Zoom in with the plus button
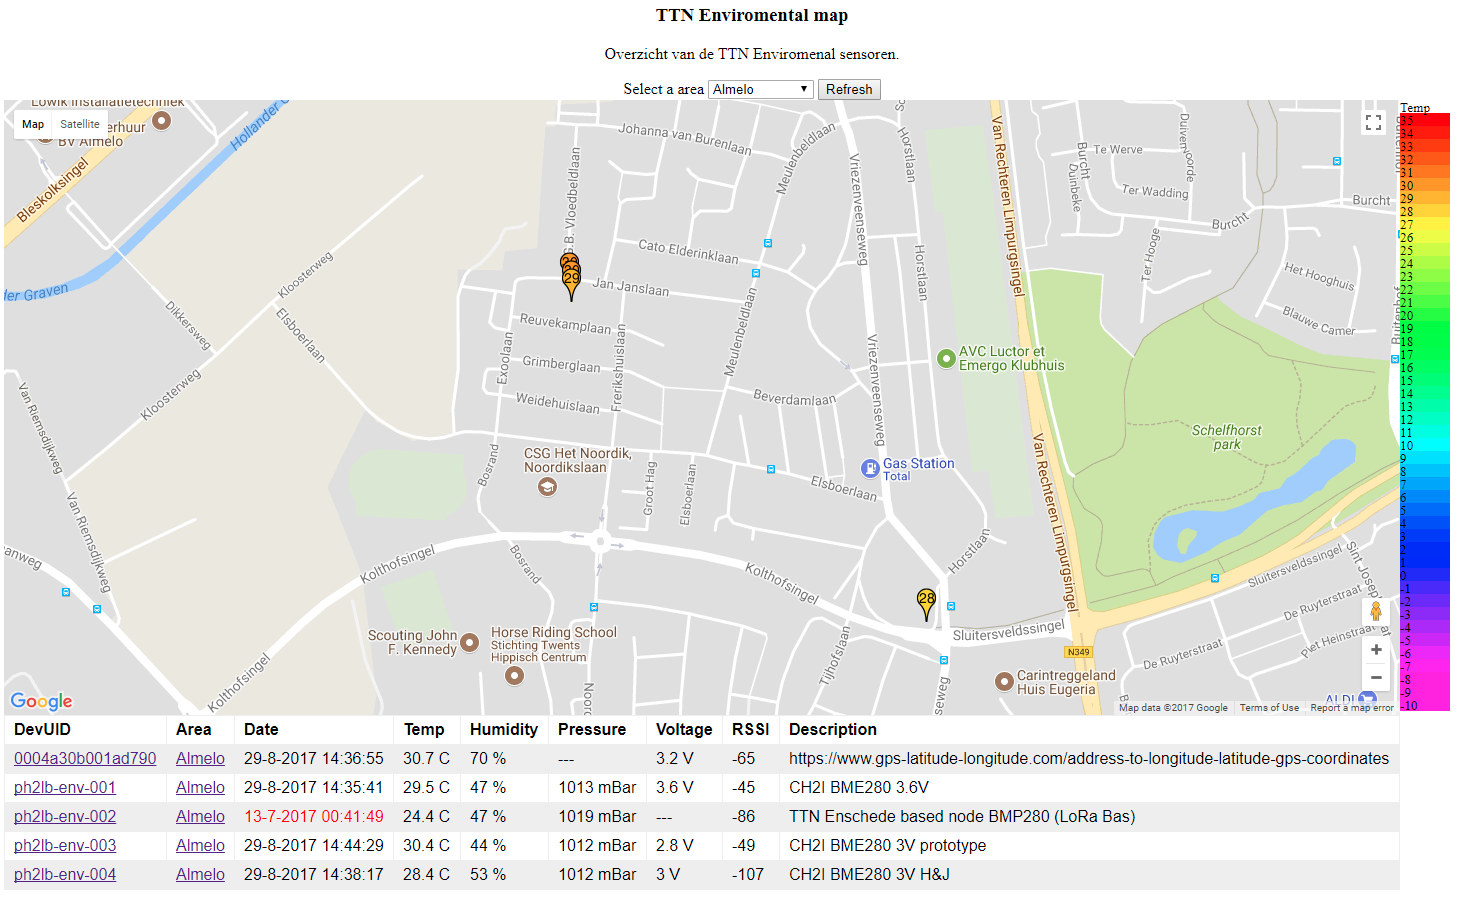 [1376, 650]
